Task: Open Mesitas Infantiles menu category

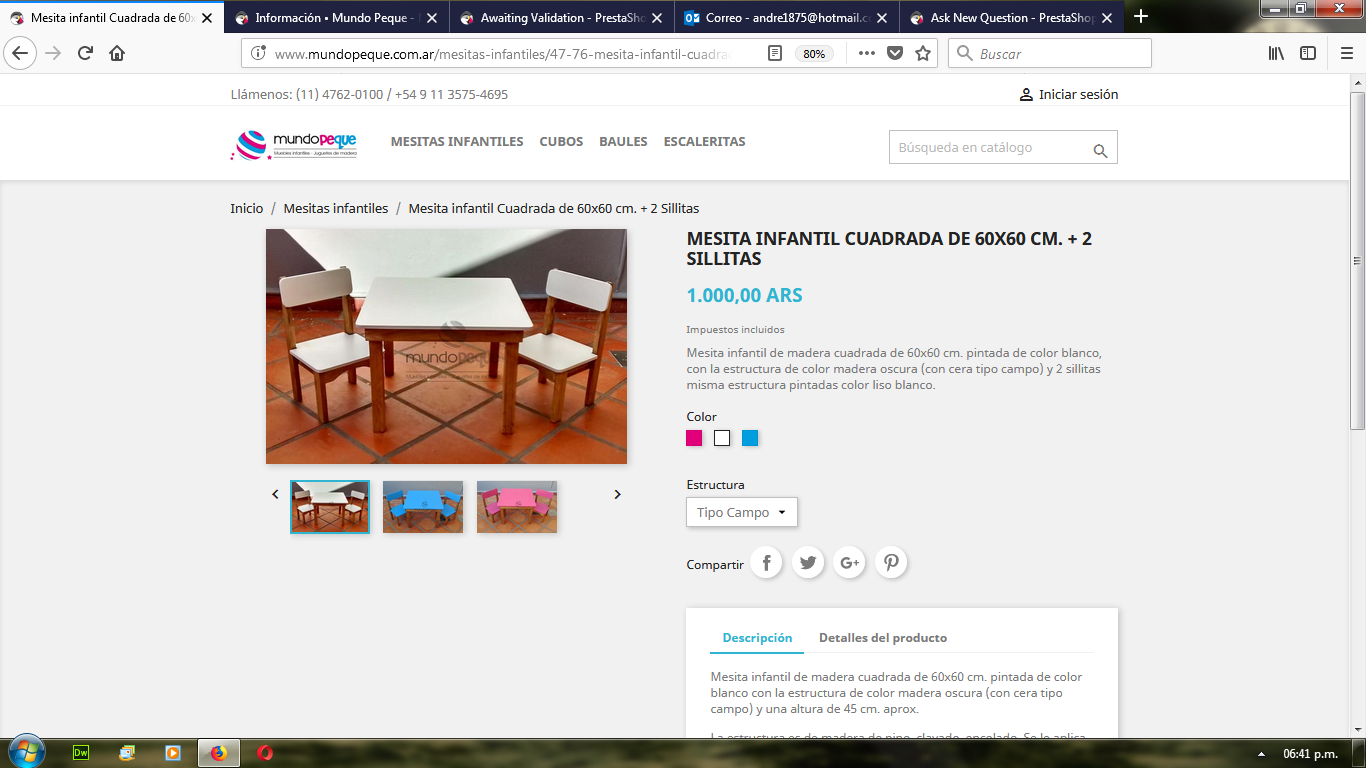Action: coord(457,142)
